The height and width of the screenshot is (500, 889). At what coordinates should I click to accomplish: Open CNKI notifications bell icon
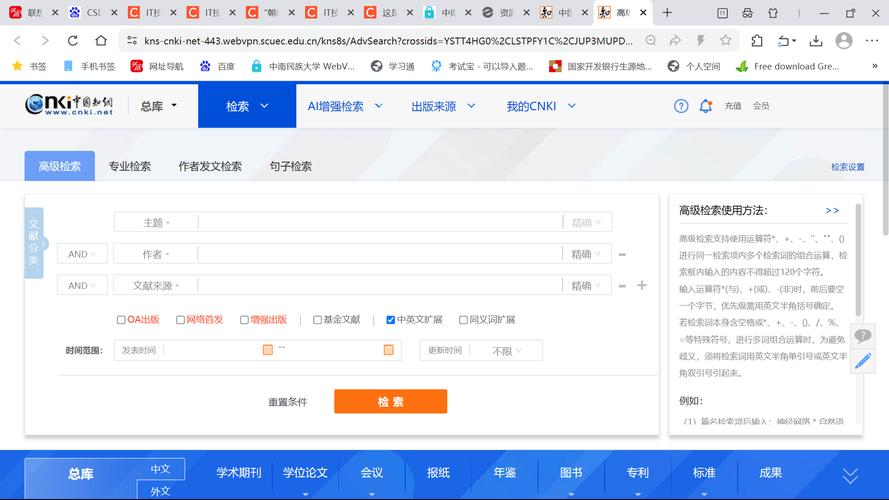point(705,106)
